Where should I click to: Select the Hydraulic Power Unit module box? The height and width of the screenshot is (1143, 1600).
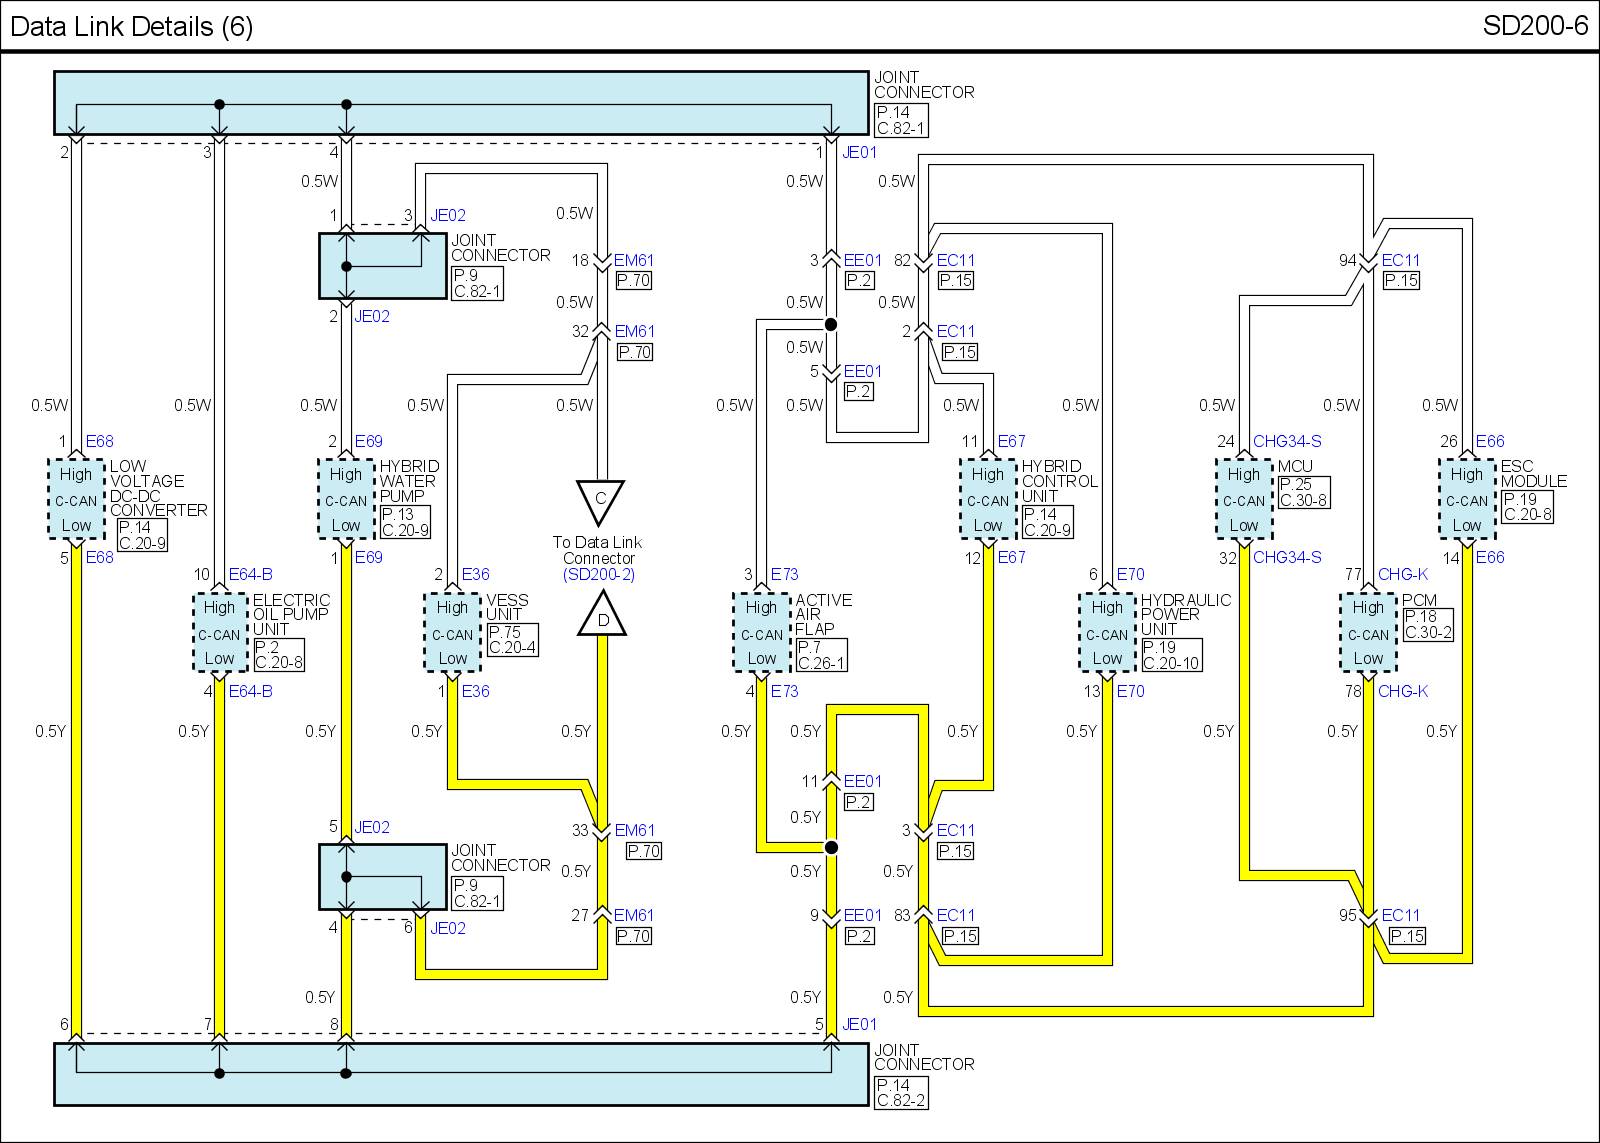[1107, 633]
